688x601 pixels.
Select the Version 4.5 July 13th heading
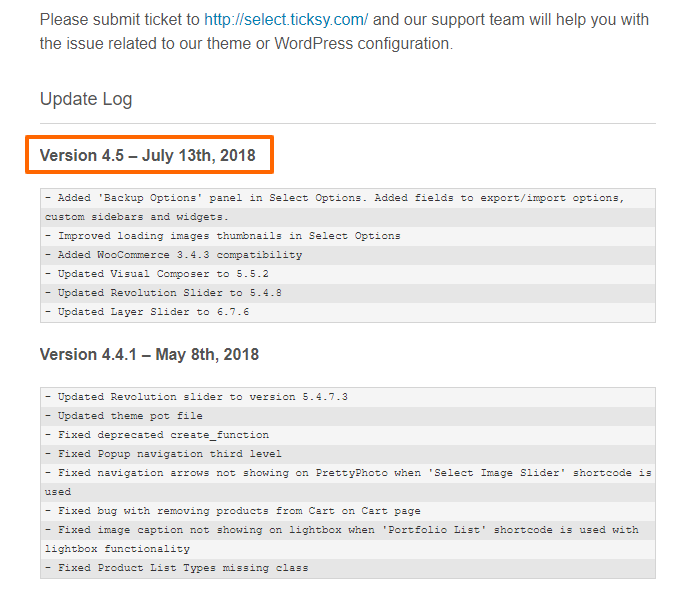[148, 155]
